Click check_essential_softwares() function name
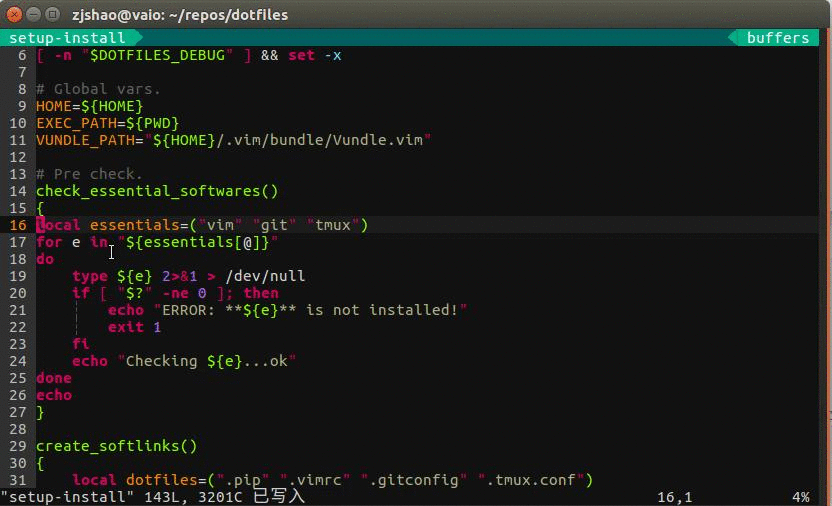Screen dimensions: 832x506 [x=157, y=191]
